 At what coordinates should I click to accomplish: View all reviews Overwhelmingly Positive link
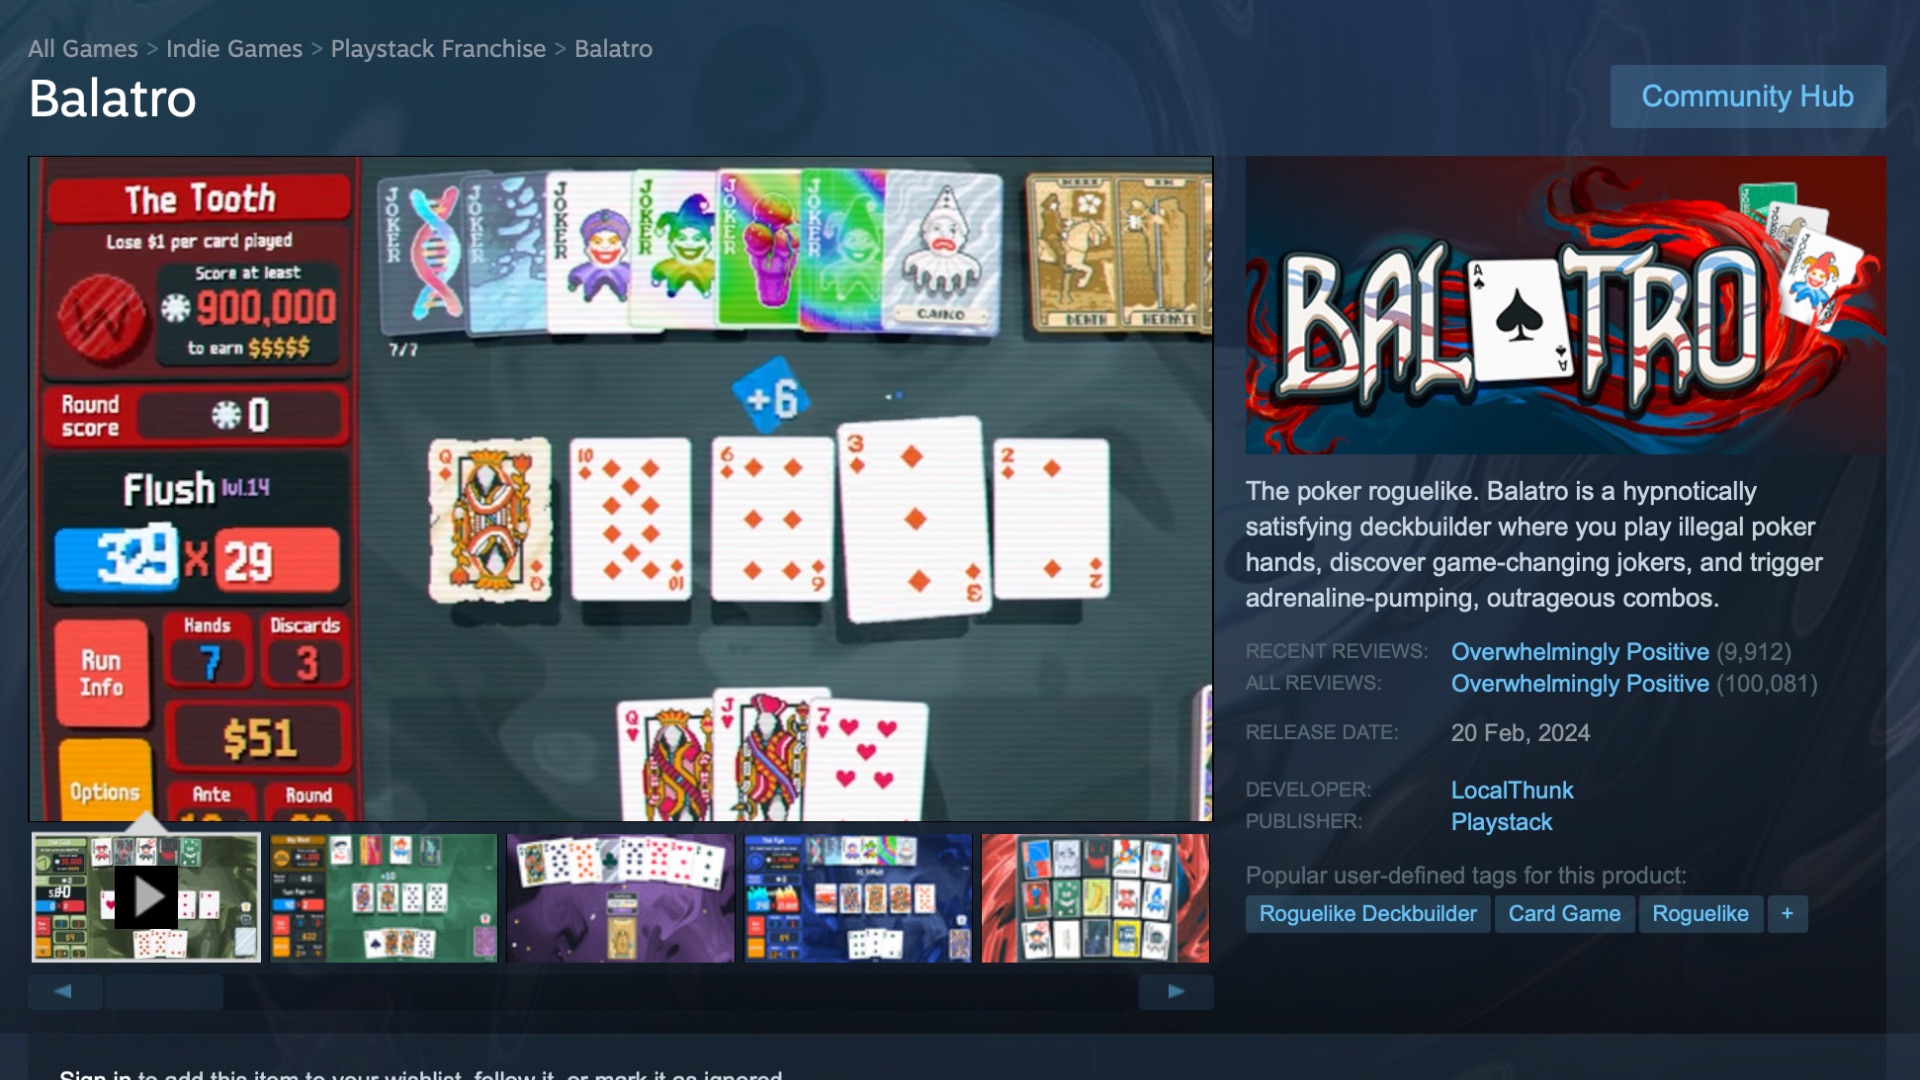tap(1580, 684)
